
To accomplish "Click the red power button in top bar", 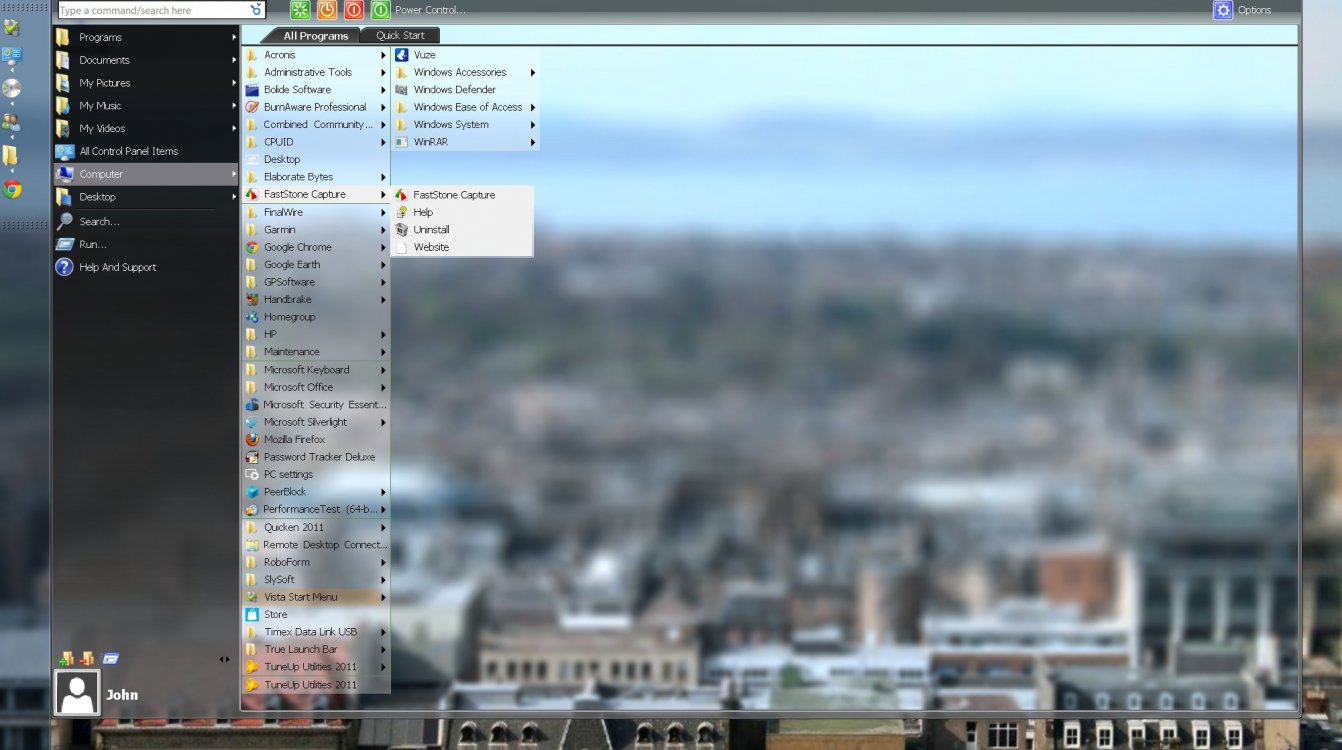I will pos(354,10).
